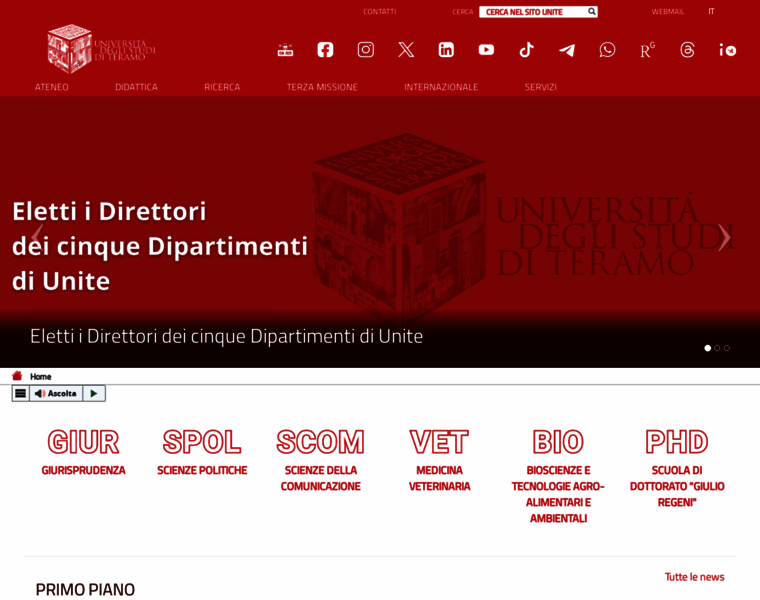Click the Cerca label text

(x=462, y=12)
